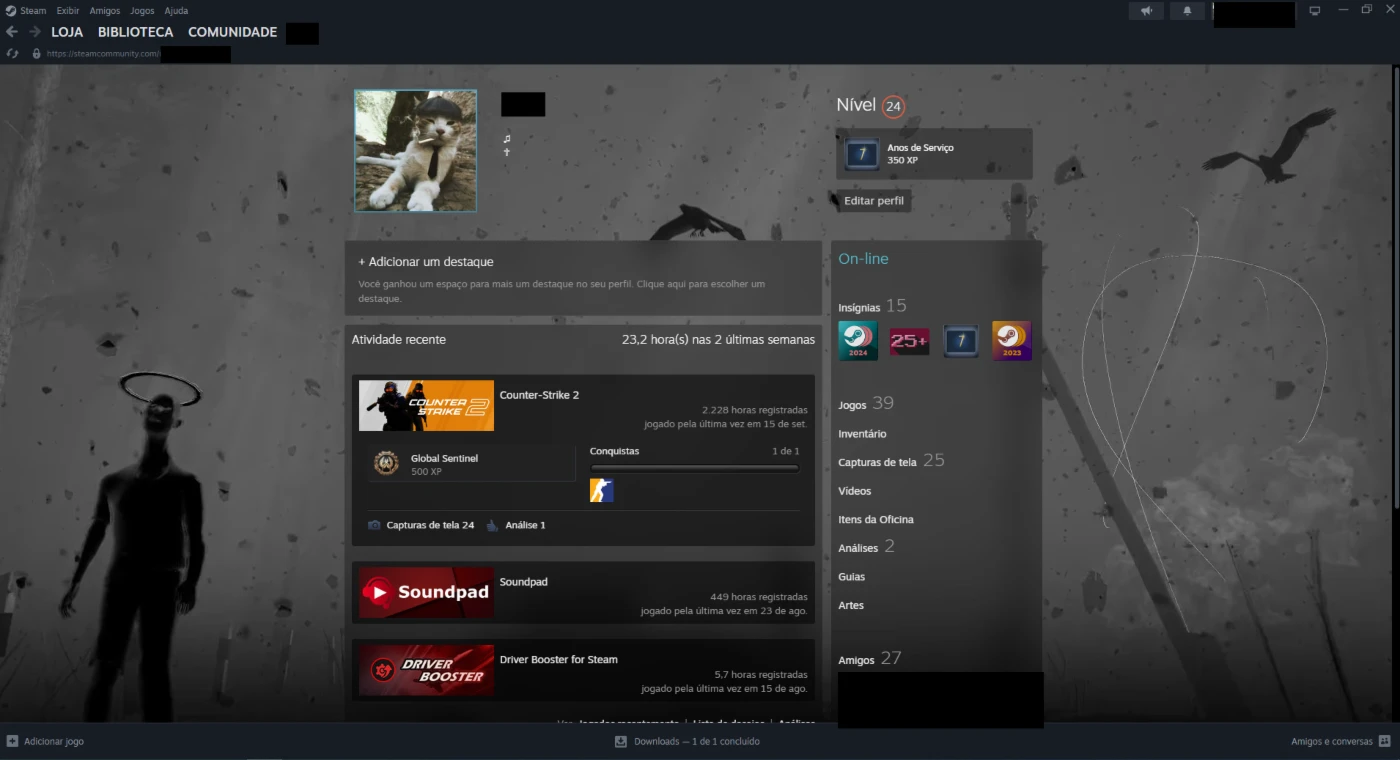
Task: Open the Vídeos link
Action: click(x=855, y=491)
